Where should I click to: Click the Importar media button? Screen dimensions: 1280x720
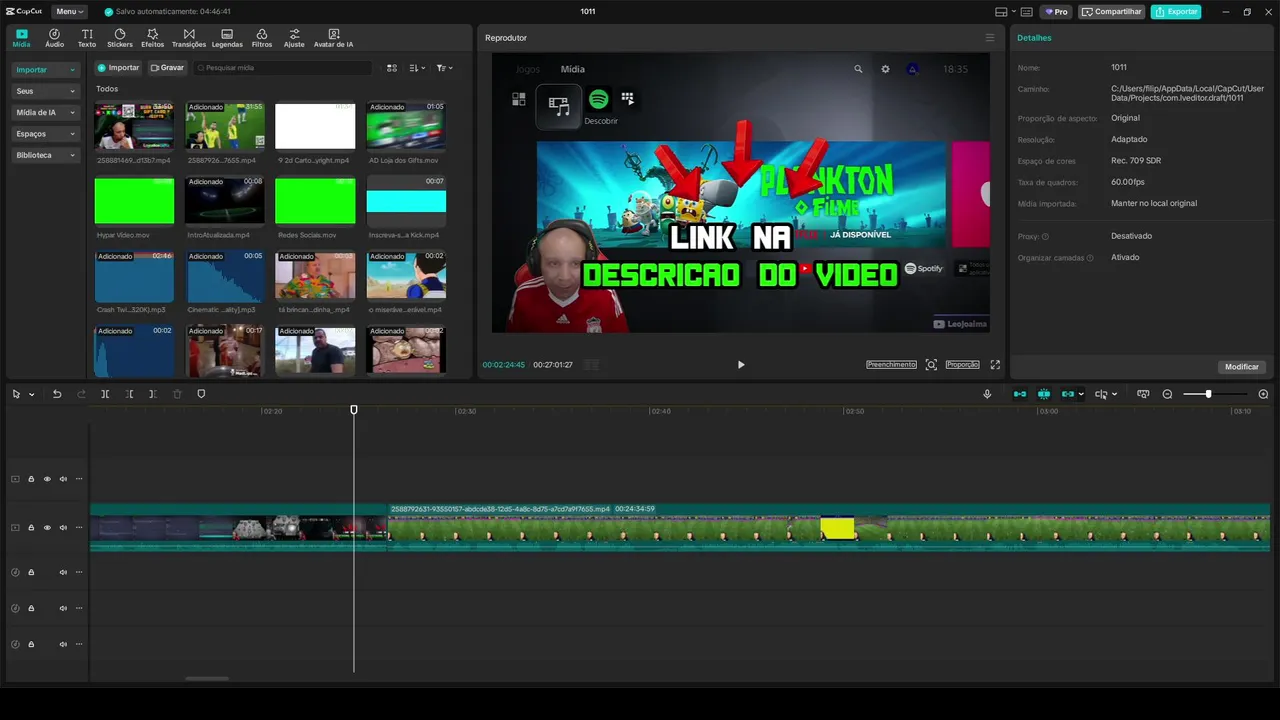coord(118,68)
